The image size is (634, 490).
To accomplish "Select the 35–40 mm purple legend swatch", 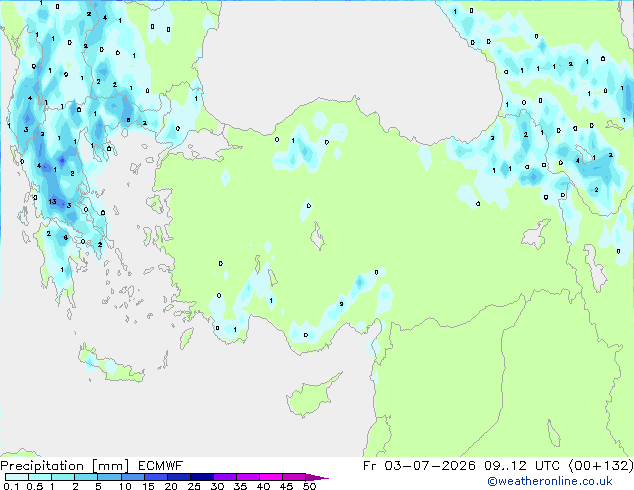I will pyautogui.click(x=247, y=477).
